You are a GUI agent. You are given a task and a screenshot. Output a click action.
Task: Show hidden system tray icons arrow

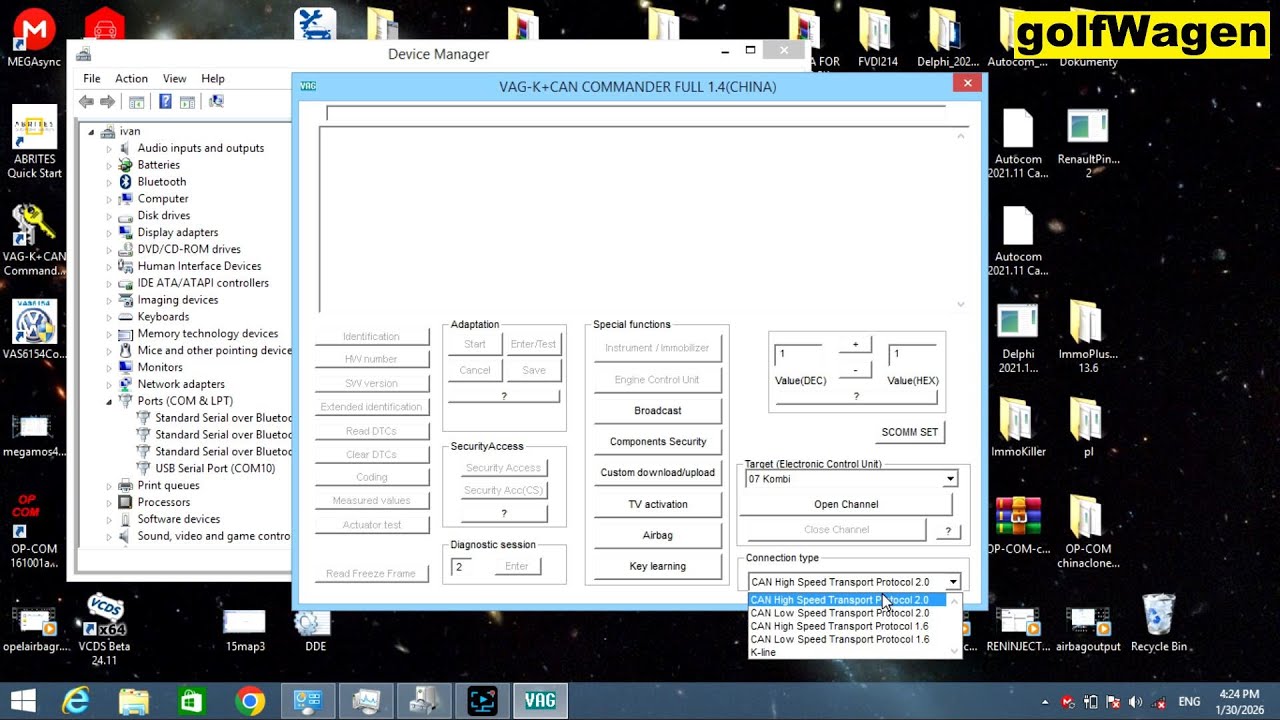pos(1045,701)
